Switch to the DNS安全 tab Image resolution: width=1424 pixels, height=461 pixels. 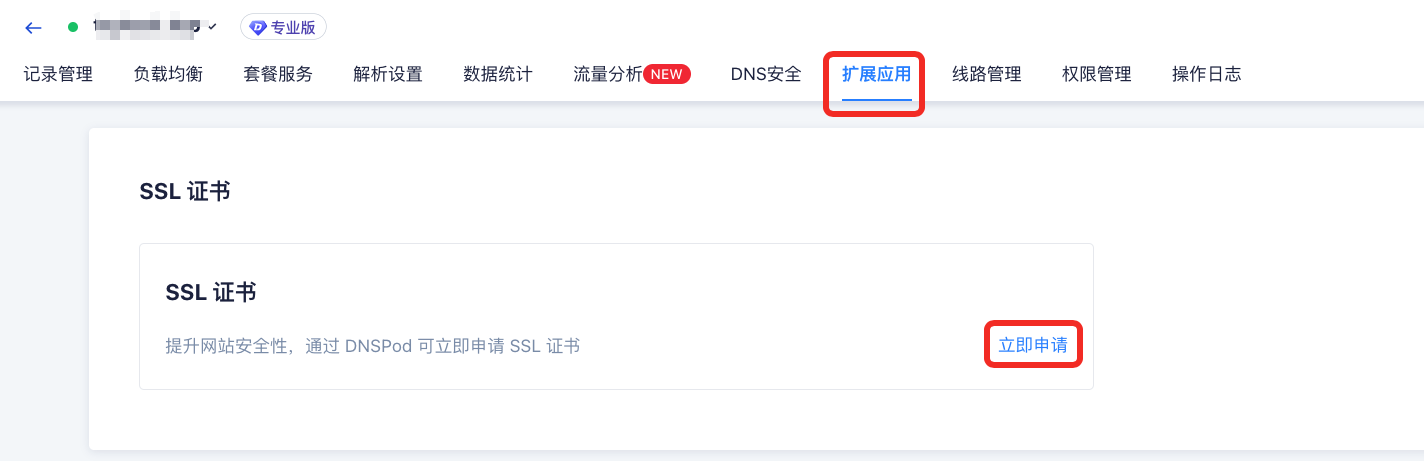click(x=766, y=74)
